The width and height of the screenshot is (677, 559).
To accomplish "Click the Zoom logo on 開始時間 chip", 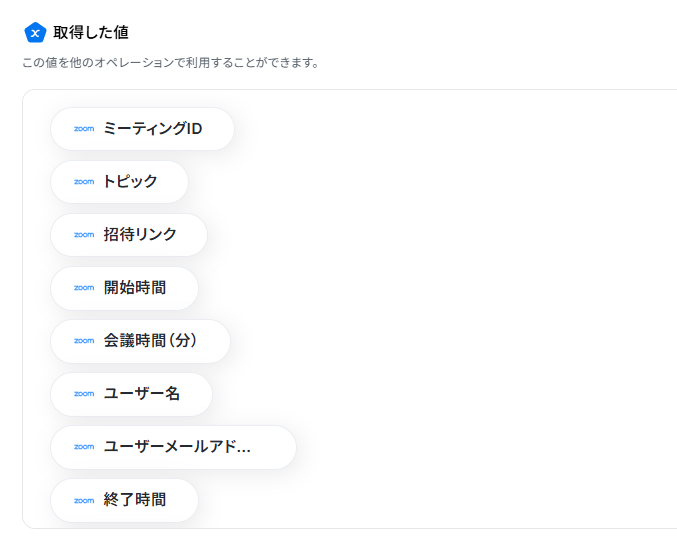I will [84, 288].
